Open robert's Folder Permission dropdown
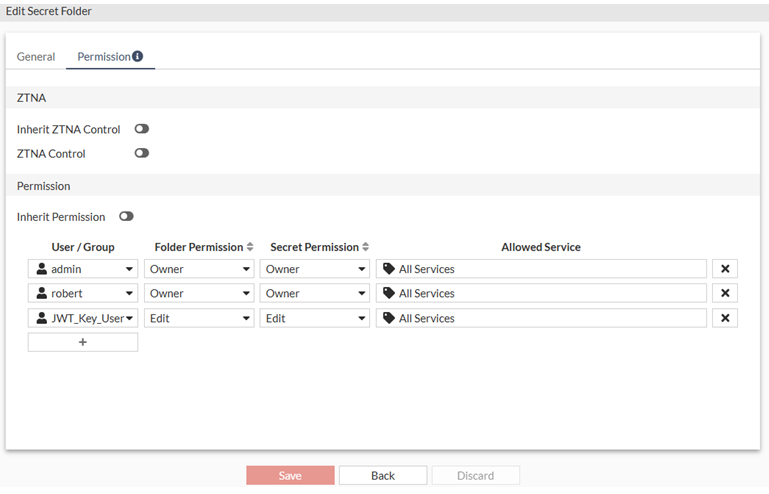 [x=199, y=293]
